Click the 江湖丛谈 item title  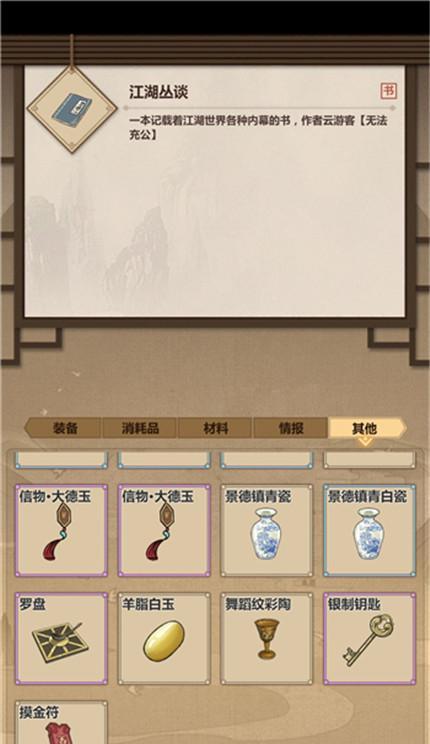(159, 92)
